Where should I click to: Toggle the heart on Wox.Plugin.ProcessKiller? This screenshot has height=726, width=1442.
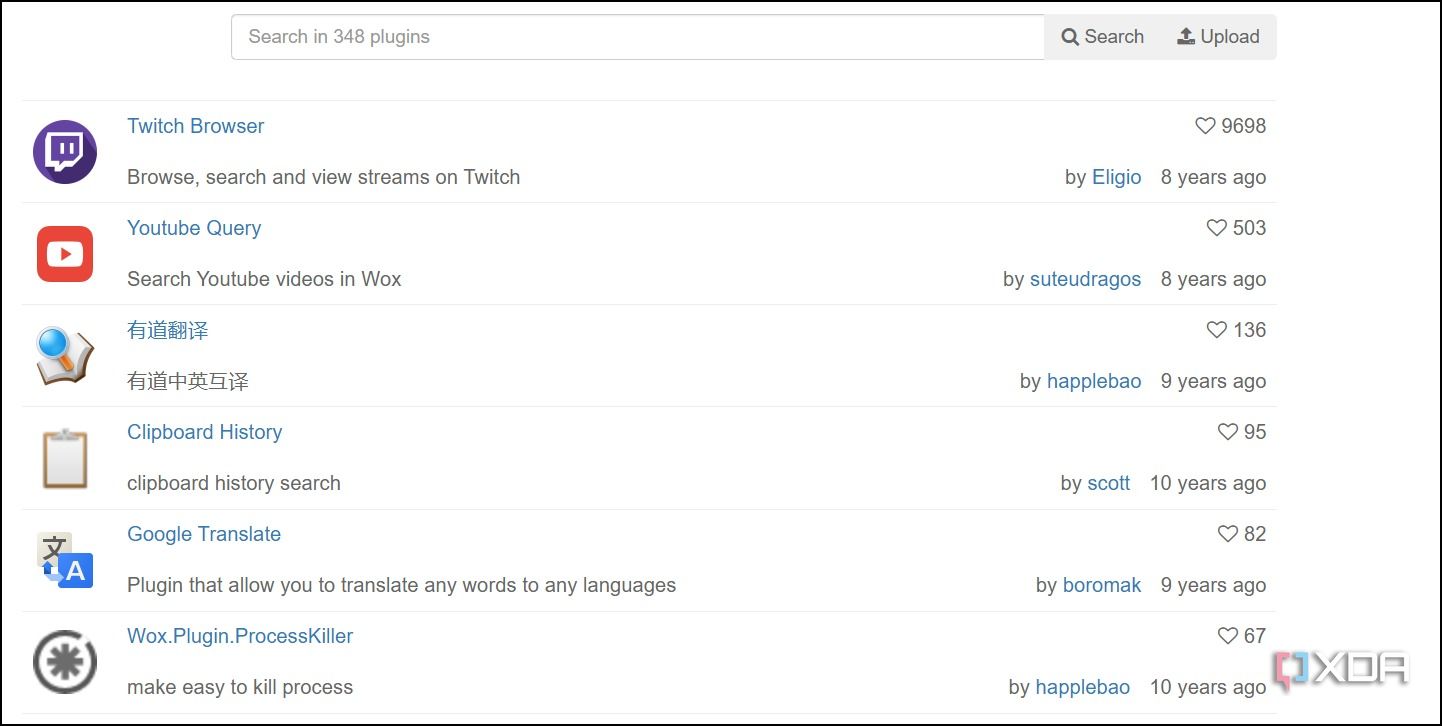(x=1228, y=635)
